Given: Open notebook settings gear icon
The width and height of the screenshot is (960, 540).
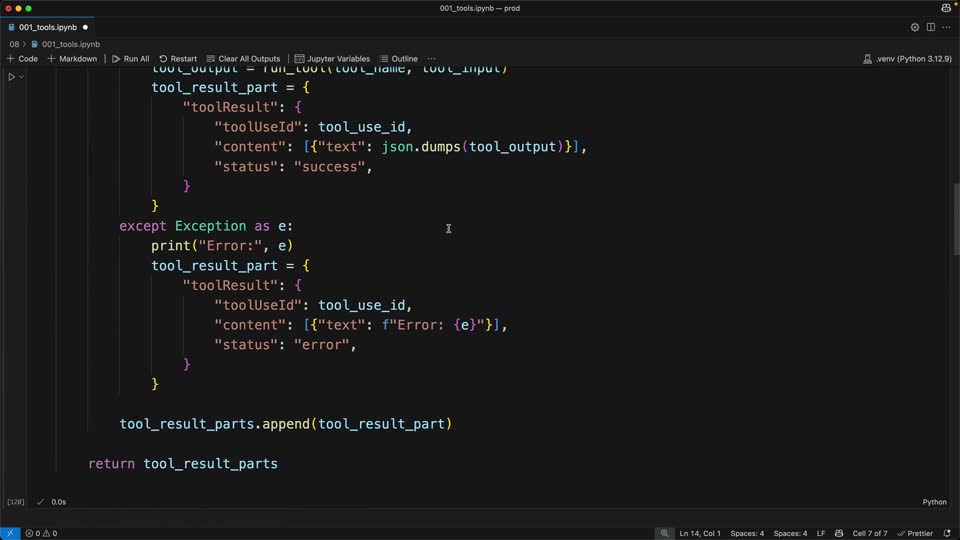Looking at the screenshot, I should pos(915,27).
